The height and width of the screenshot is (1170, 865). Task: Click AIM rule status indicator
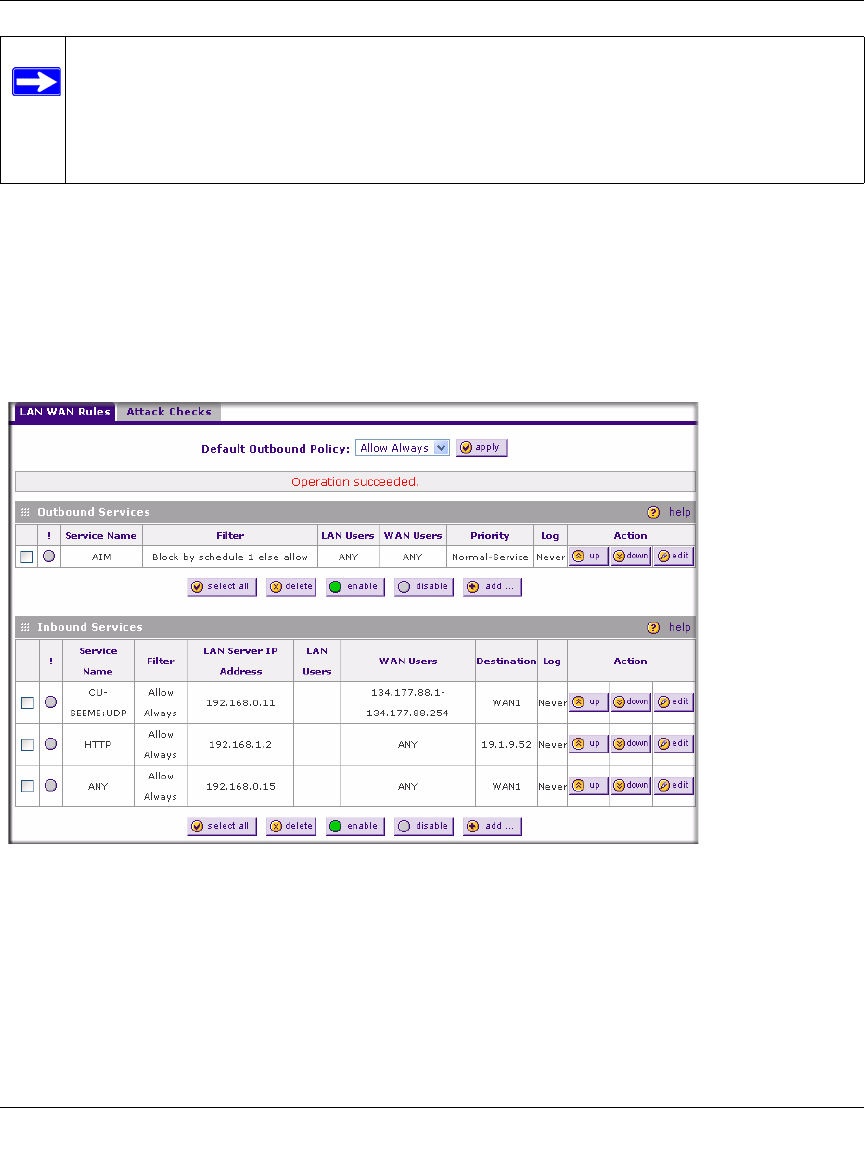tap(49, 557)
